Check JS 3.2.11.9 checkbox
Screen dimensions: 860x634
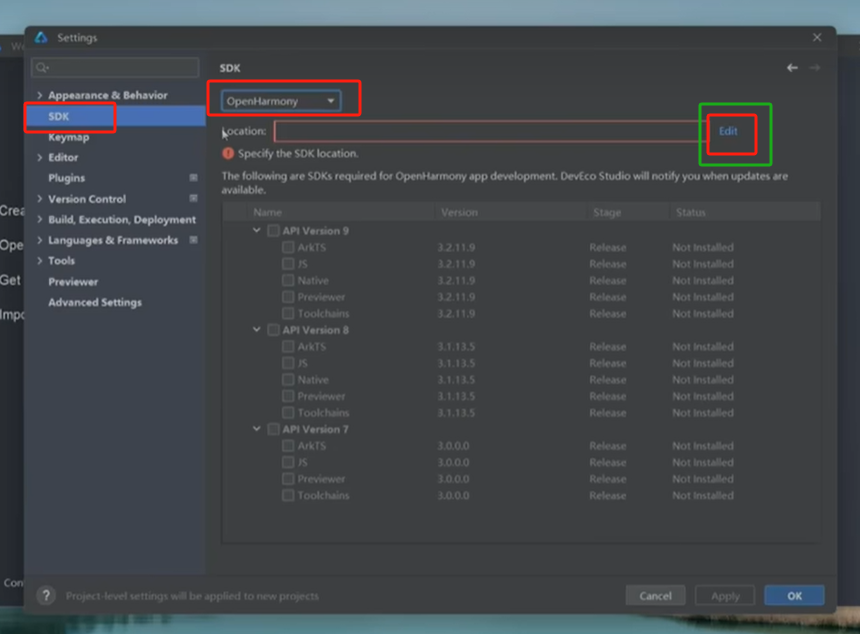click(288, 264)
